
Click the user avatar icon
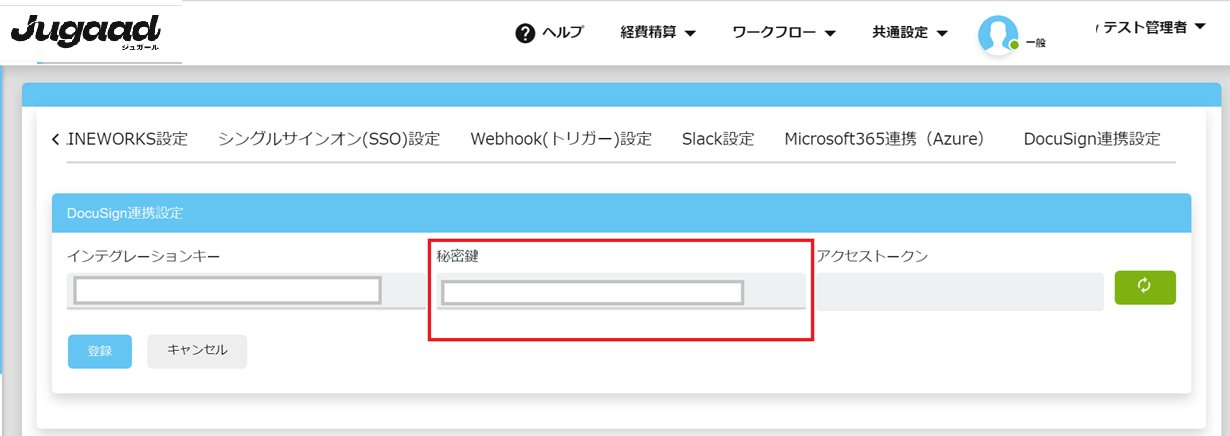[997, 35]
